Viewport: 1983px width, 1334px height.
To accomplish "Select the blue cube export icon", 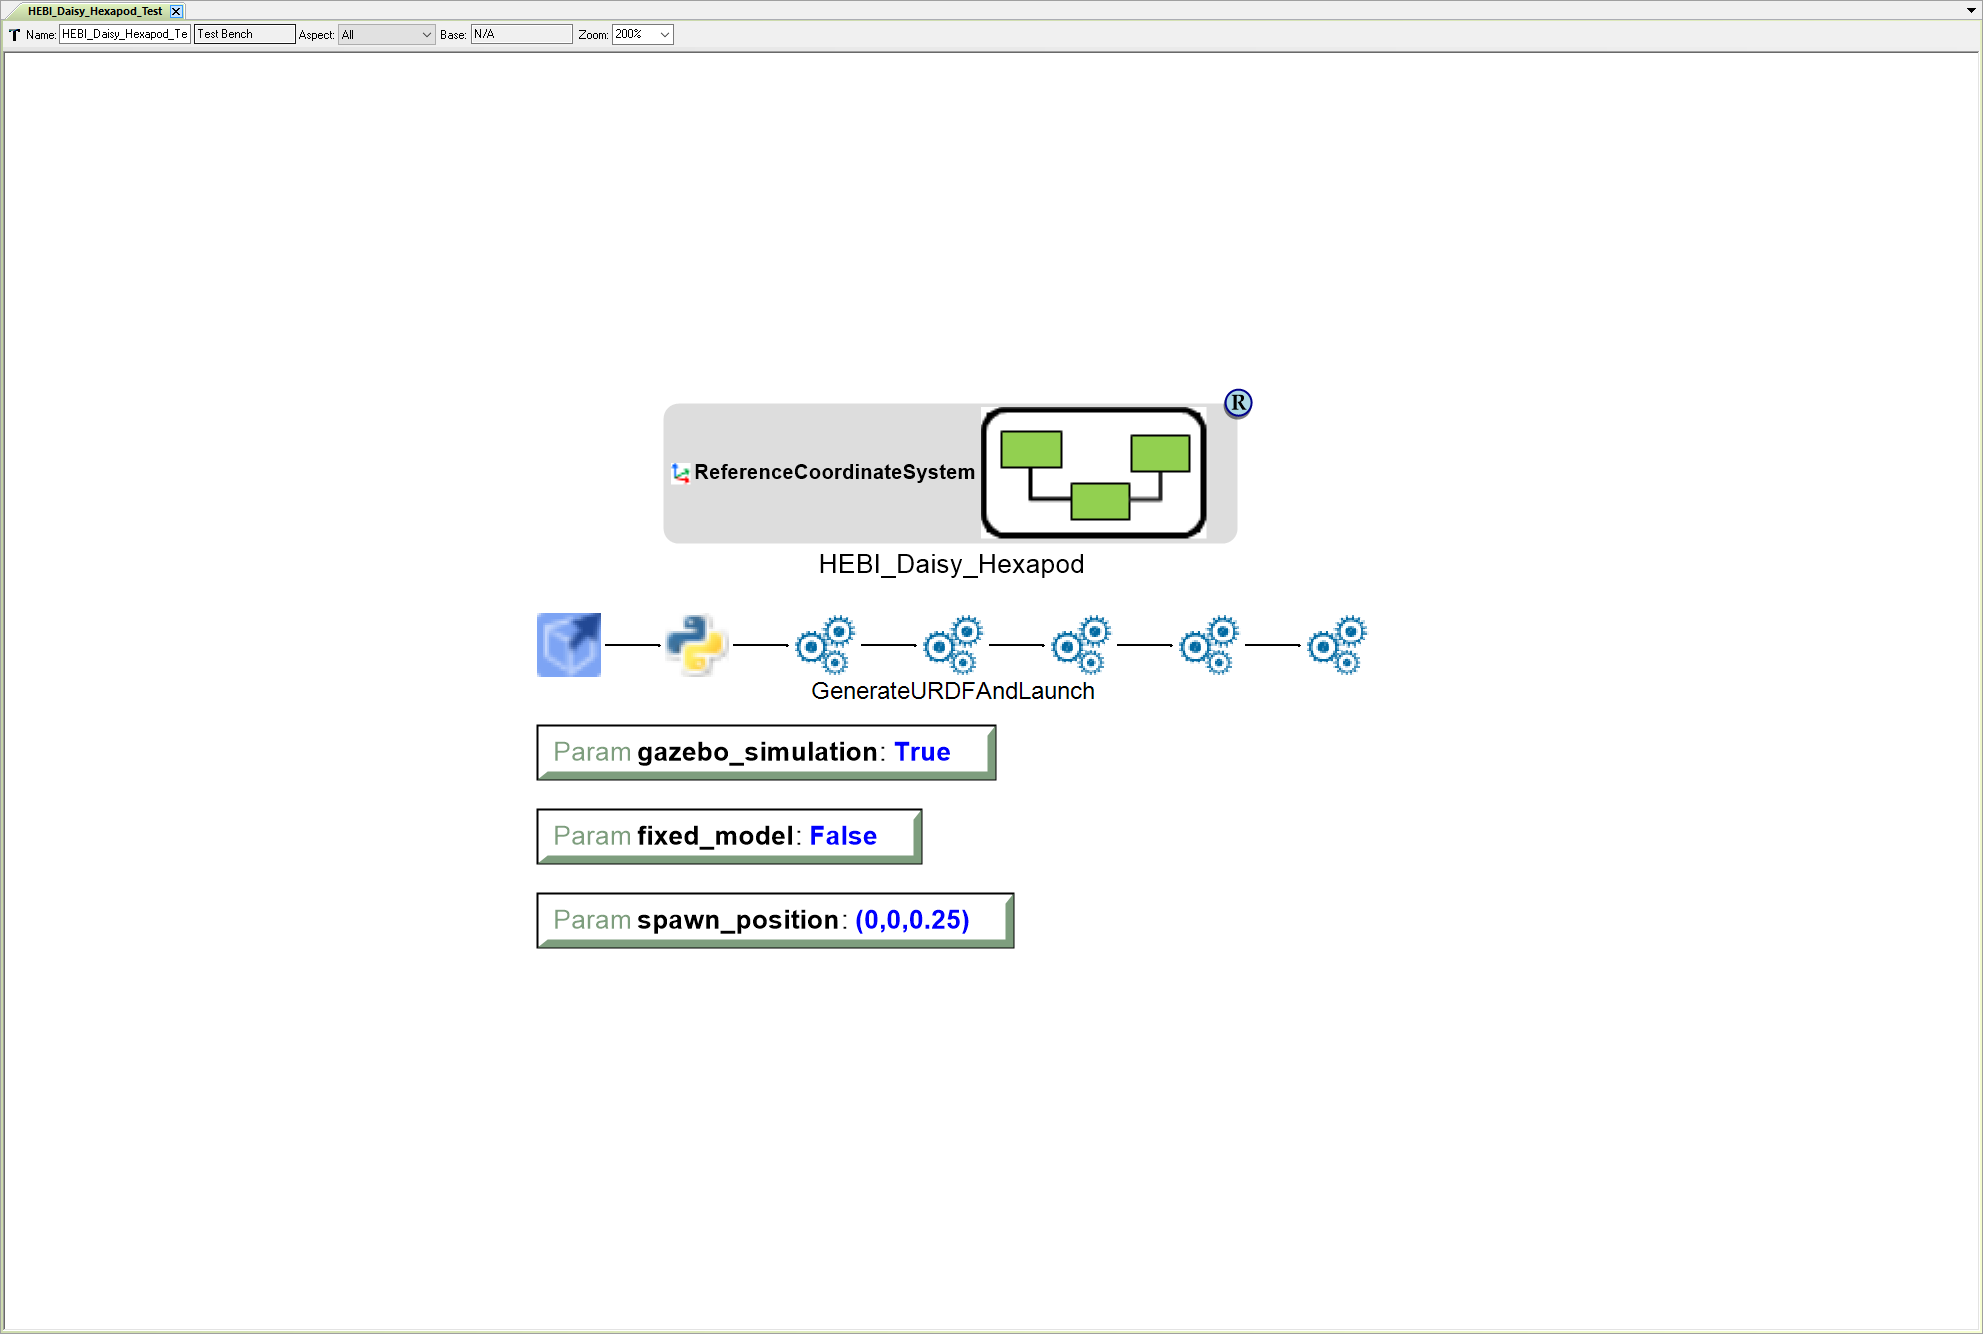I will coord(568,645).
